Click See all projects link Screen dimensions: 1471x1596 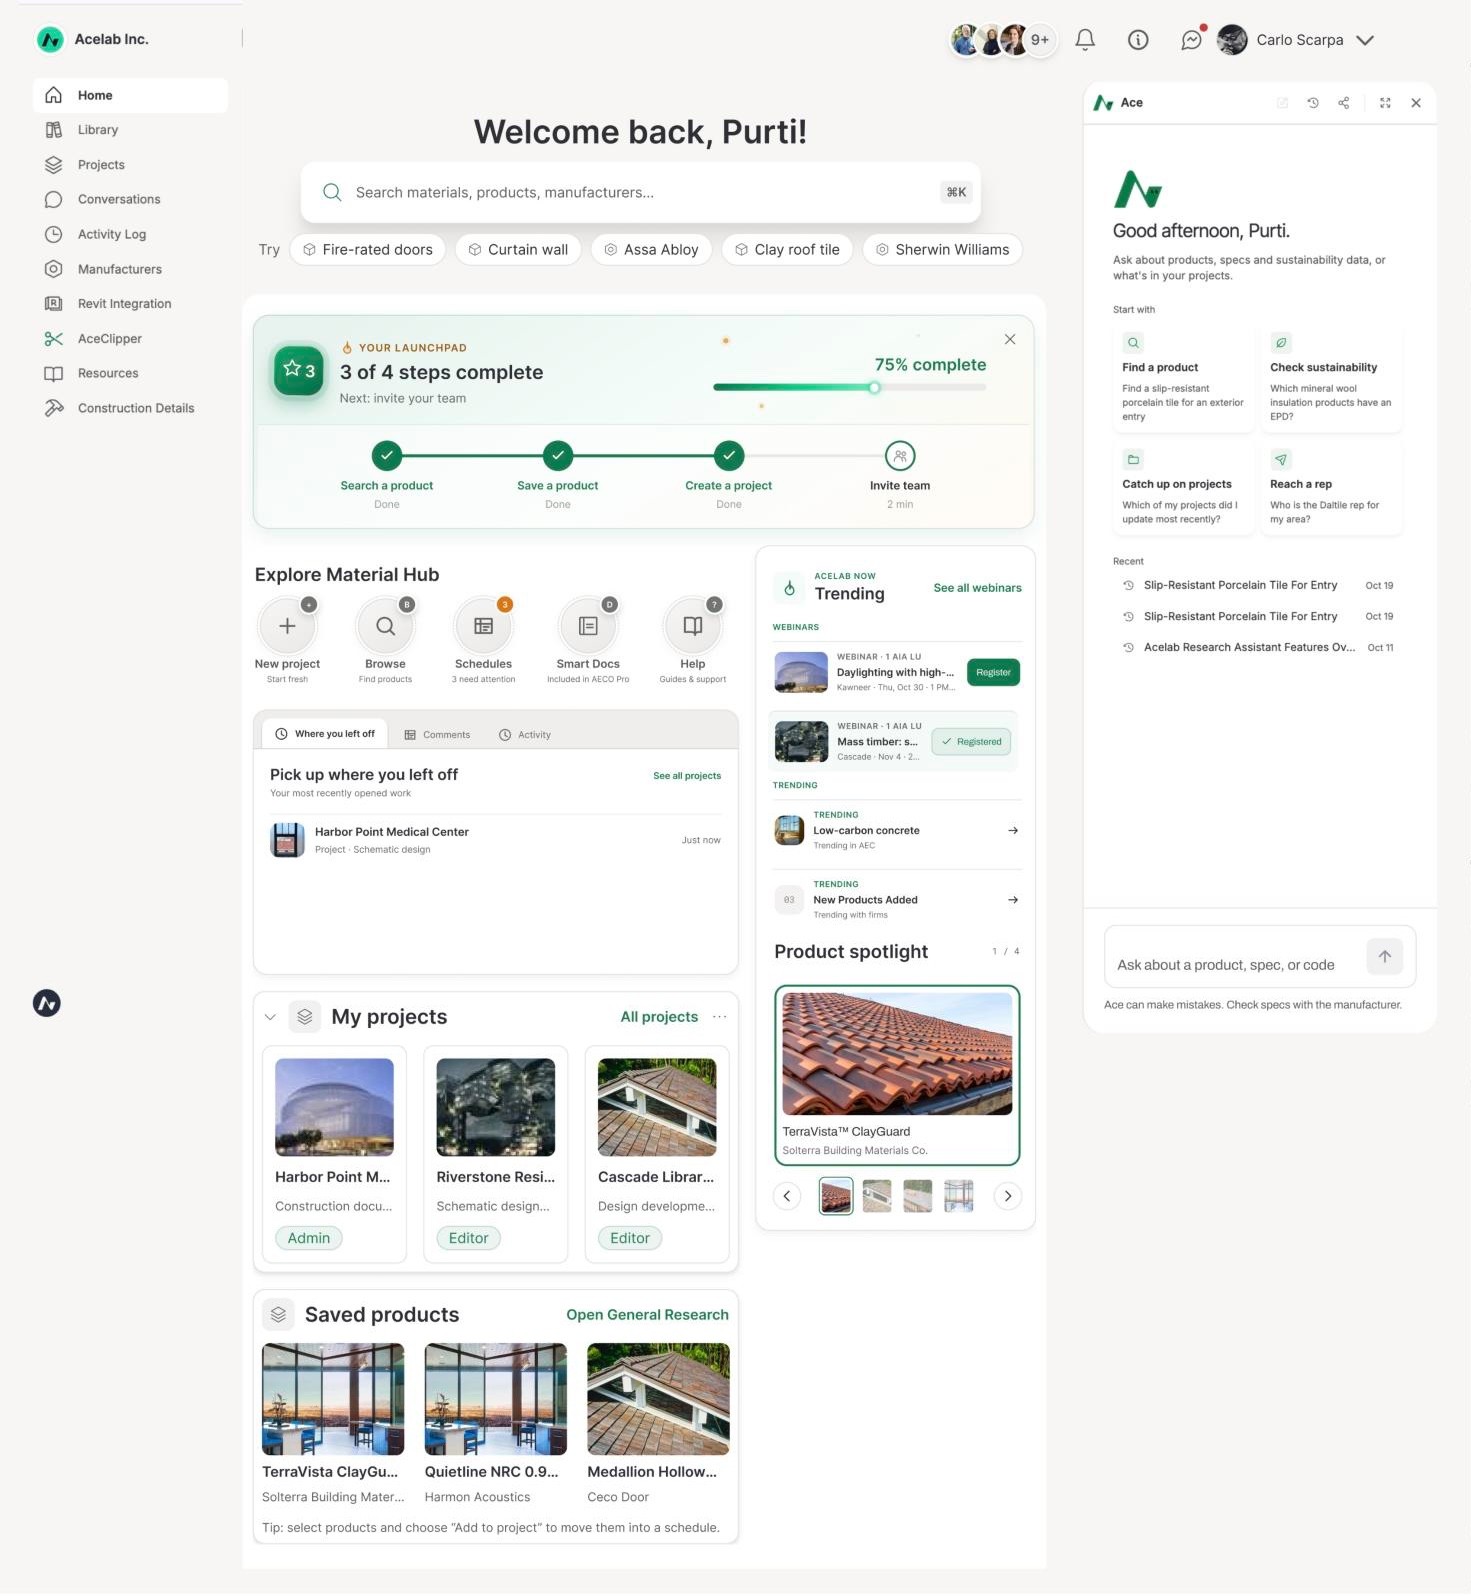tap(687, 776)
